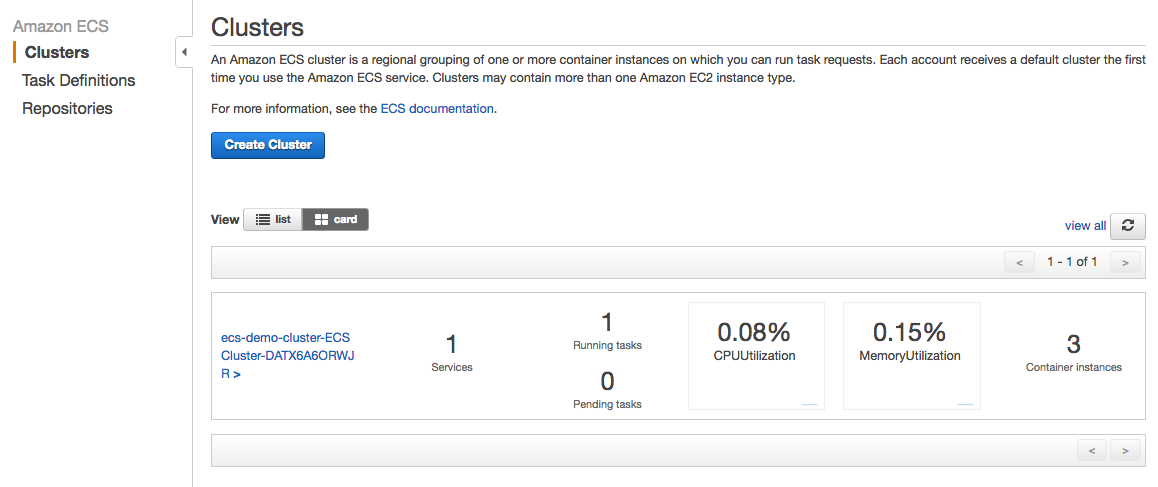Click the MemoryUtilization 0.15% card
Viewport: 1158px width, 487px height.
[911, 355]
